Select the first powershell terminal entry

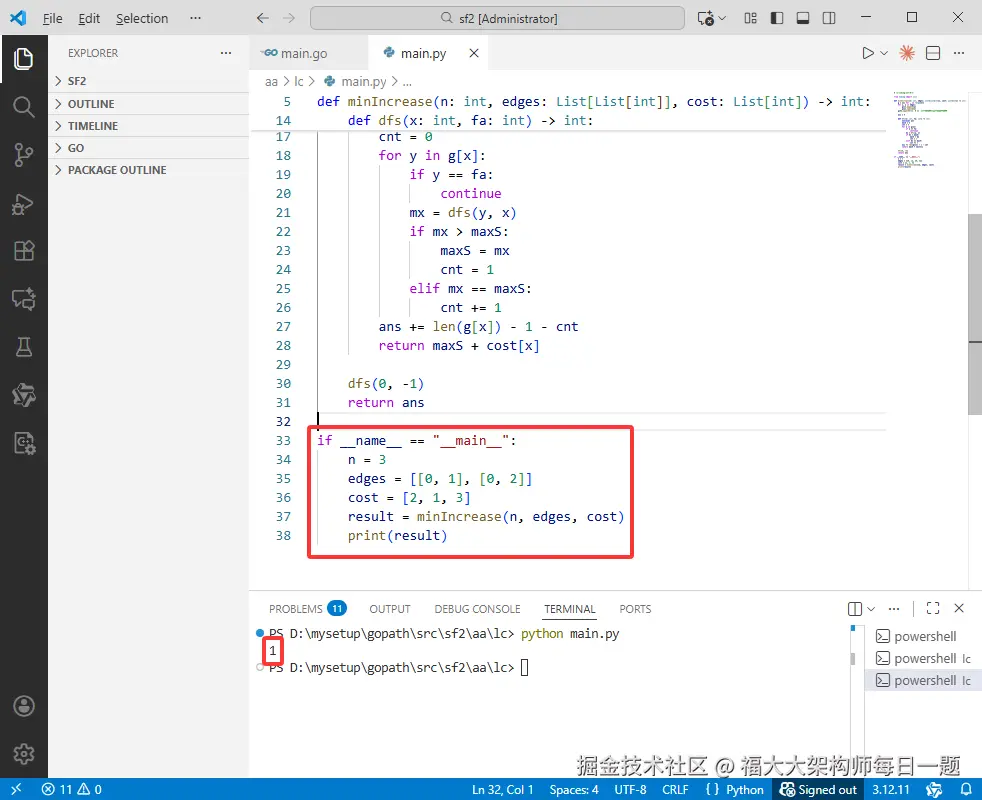coord(922,636)
